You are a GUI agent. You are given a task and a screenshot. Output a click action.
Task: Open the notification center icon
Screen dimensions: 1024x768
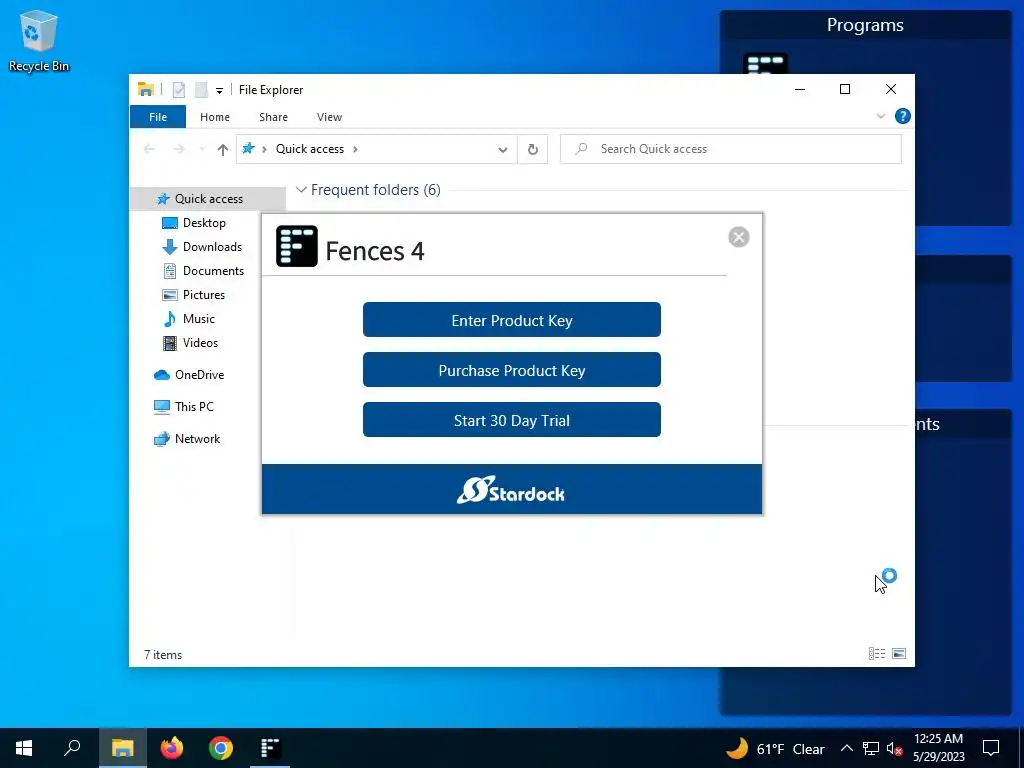point(991,748)
